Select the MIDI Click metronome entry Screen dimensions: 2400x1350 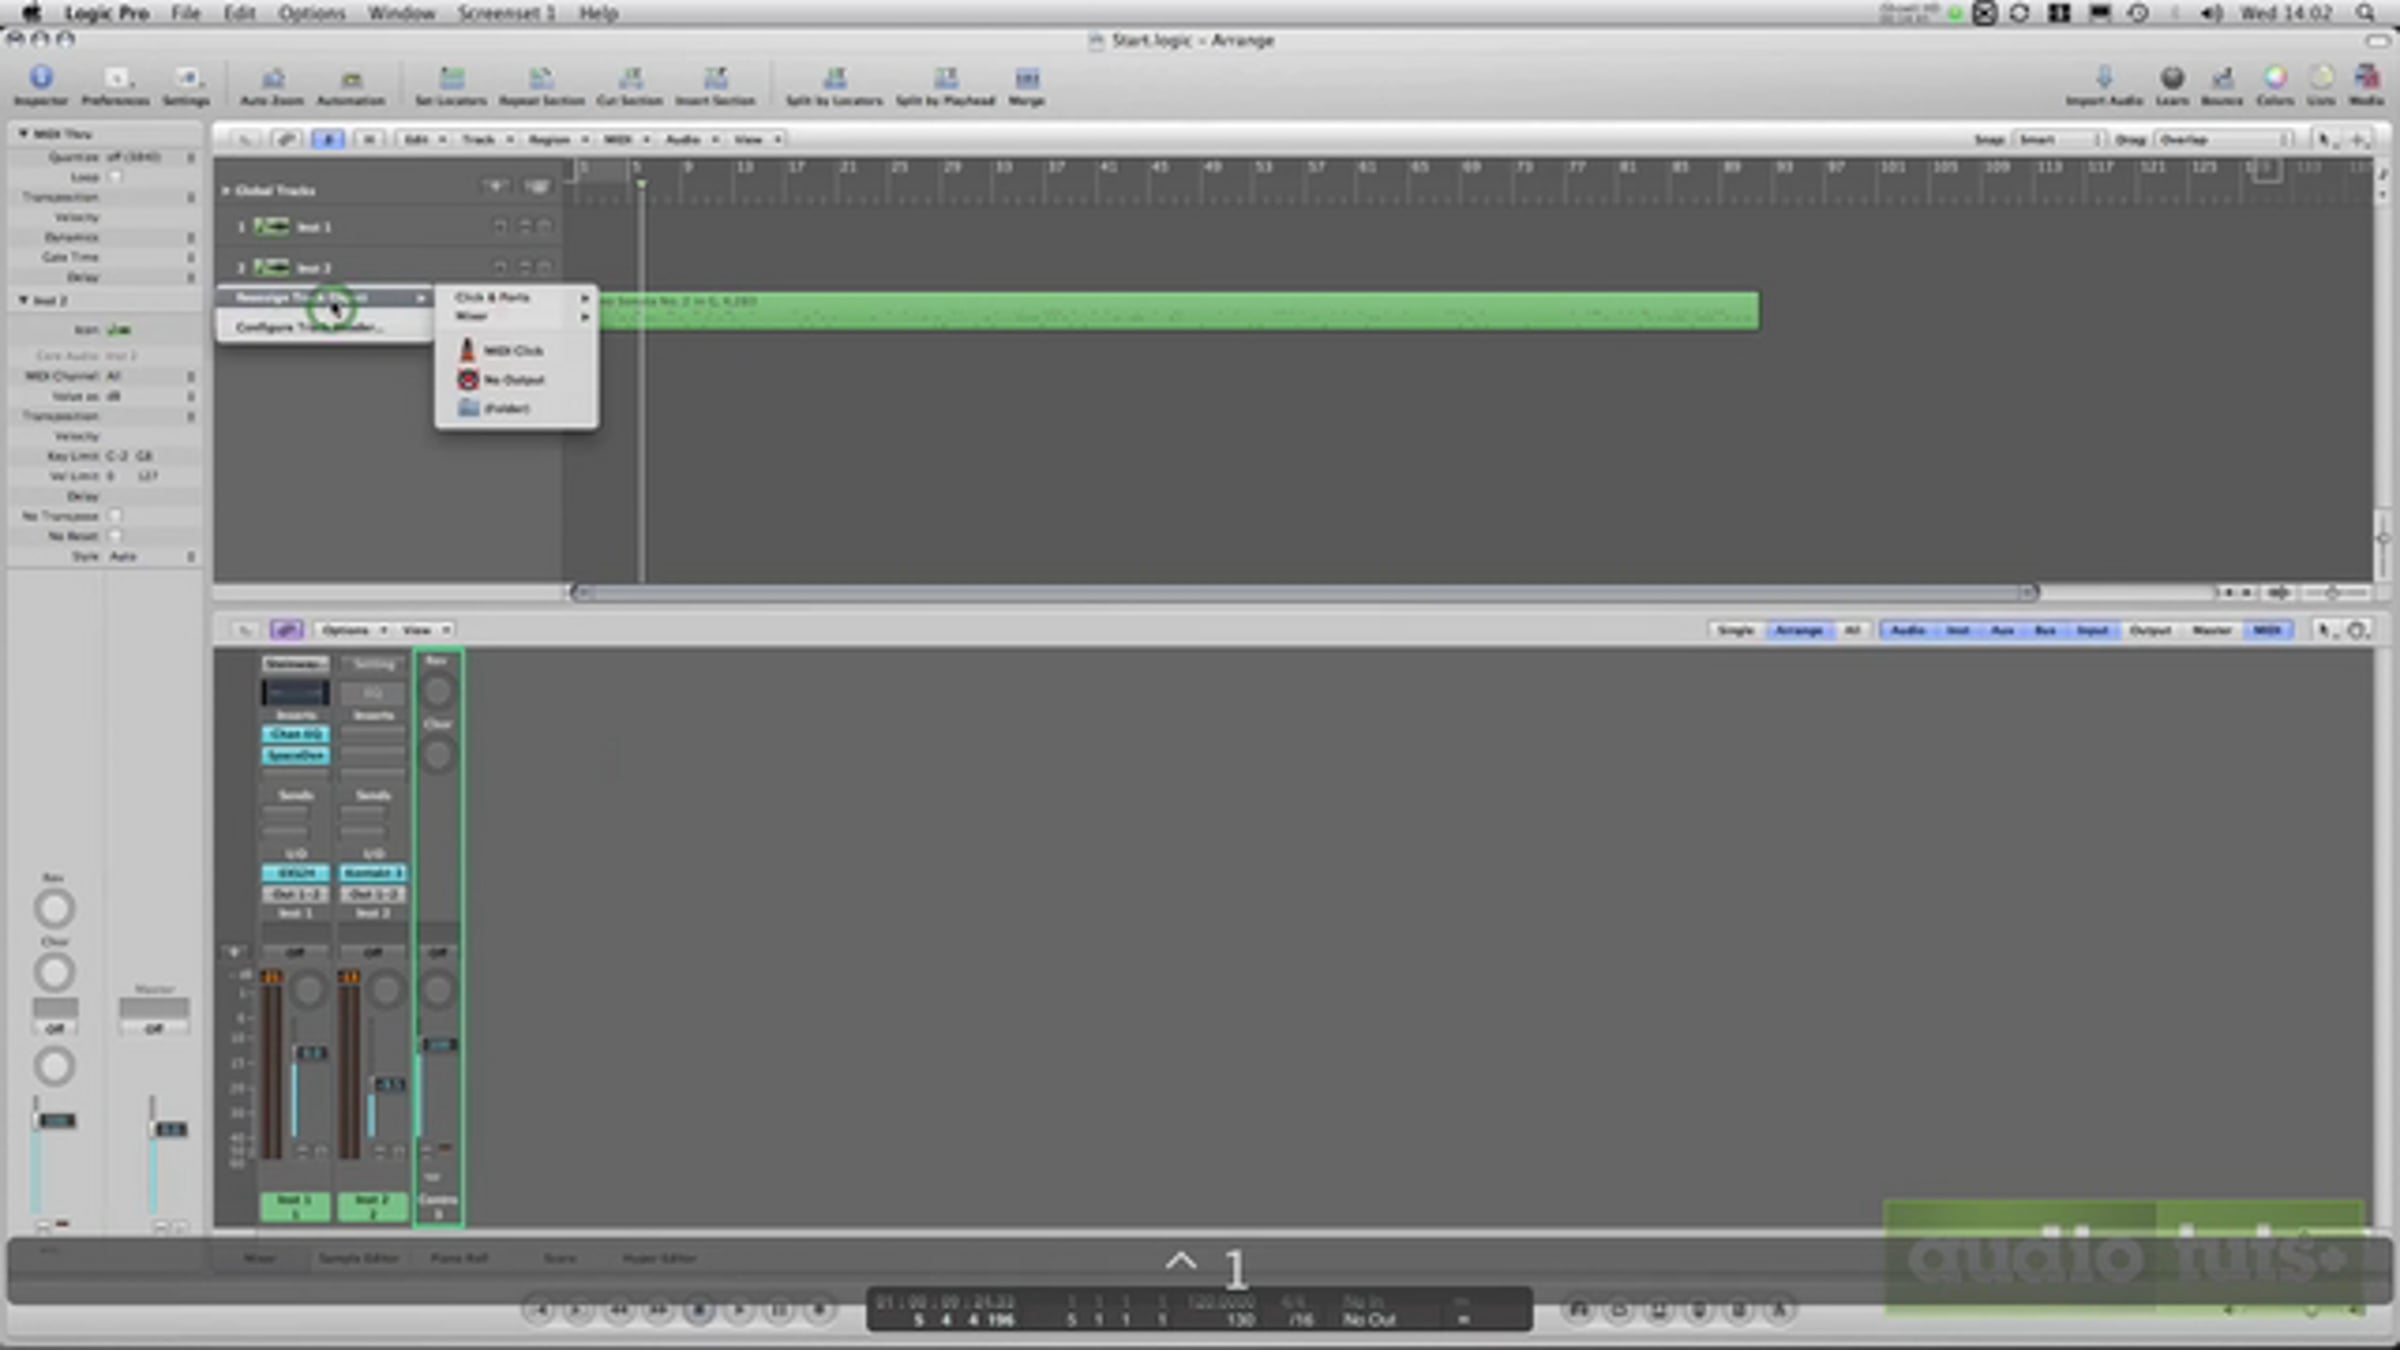click(x=516, y=351)
